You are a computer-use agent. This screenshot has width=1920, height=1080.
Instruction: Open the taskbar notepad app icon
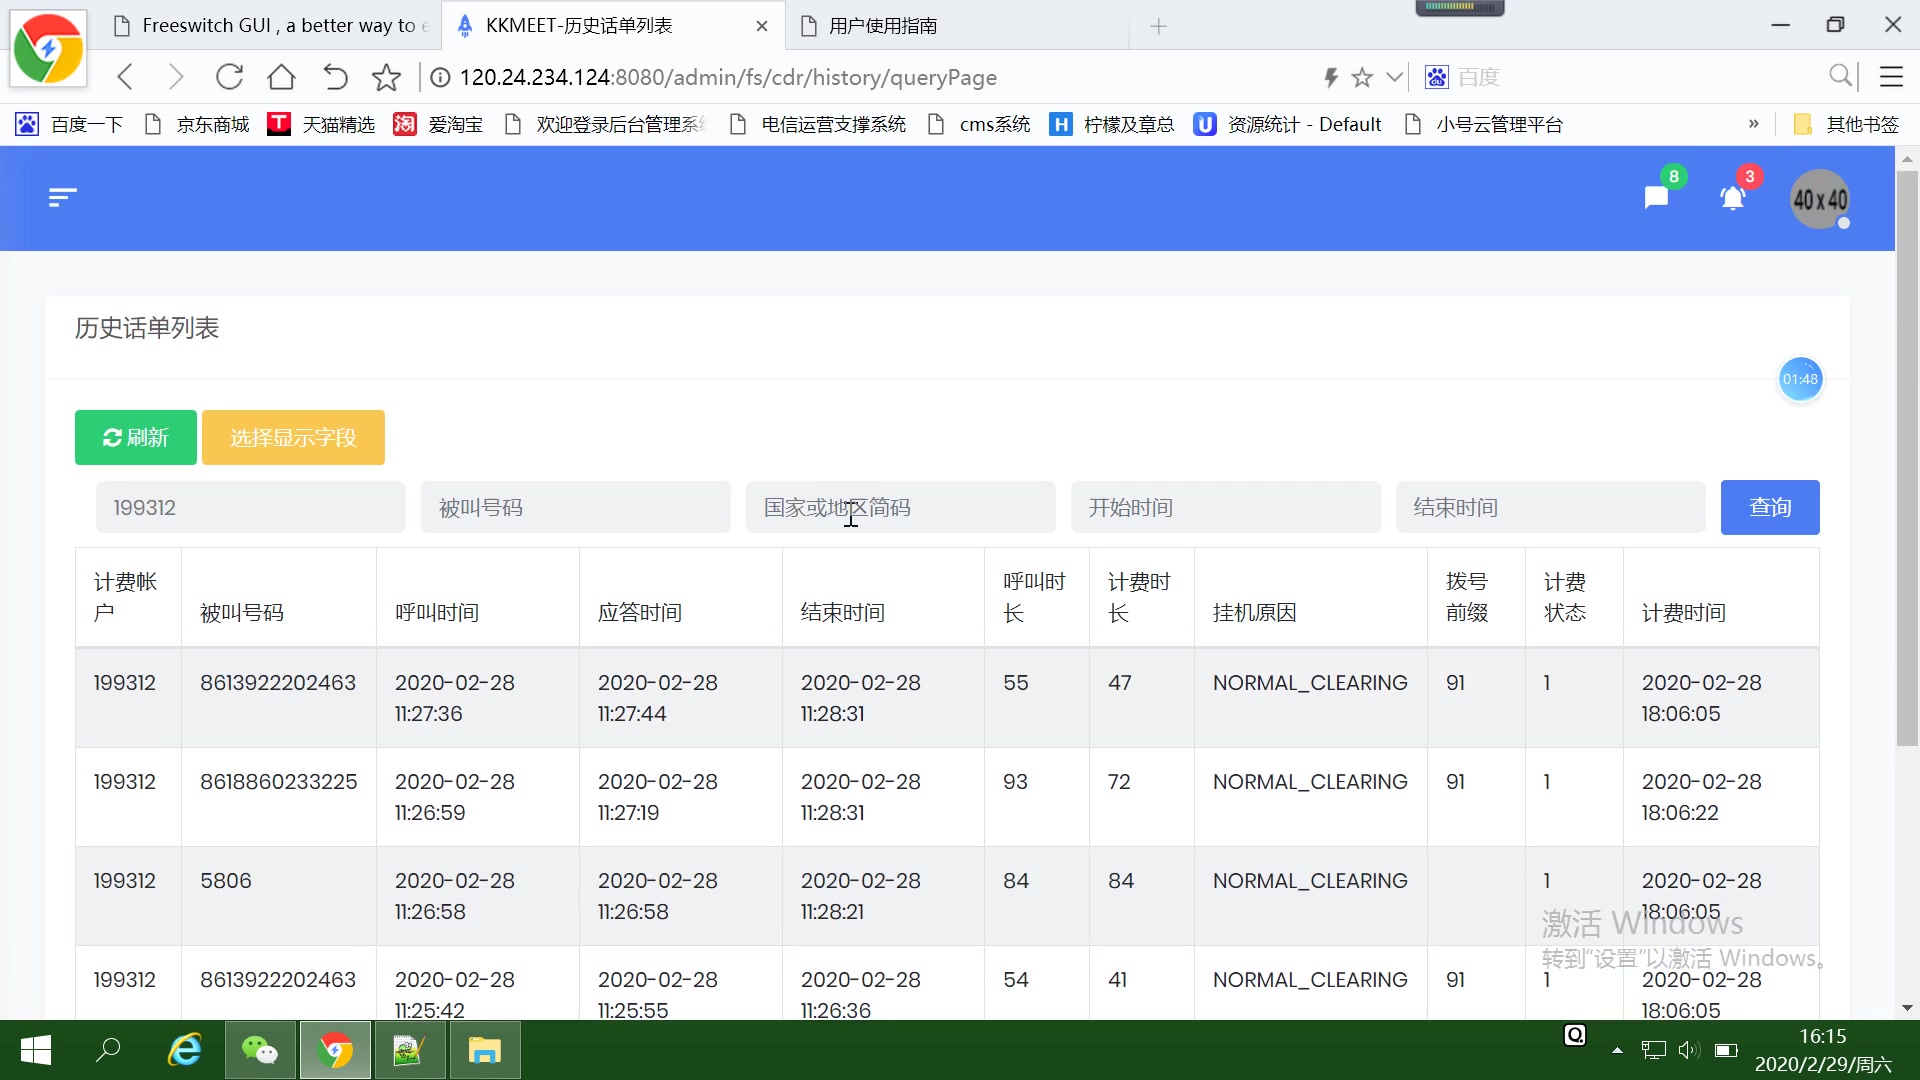tap(409, 1050)
